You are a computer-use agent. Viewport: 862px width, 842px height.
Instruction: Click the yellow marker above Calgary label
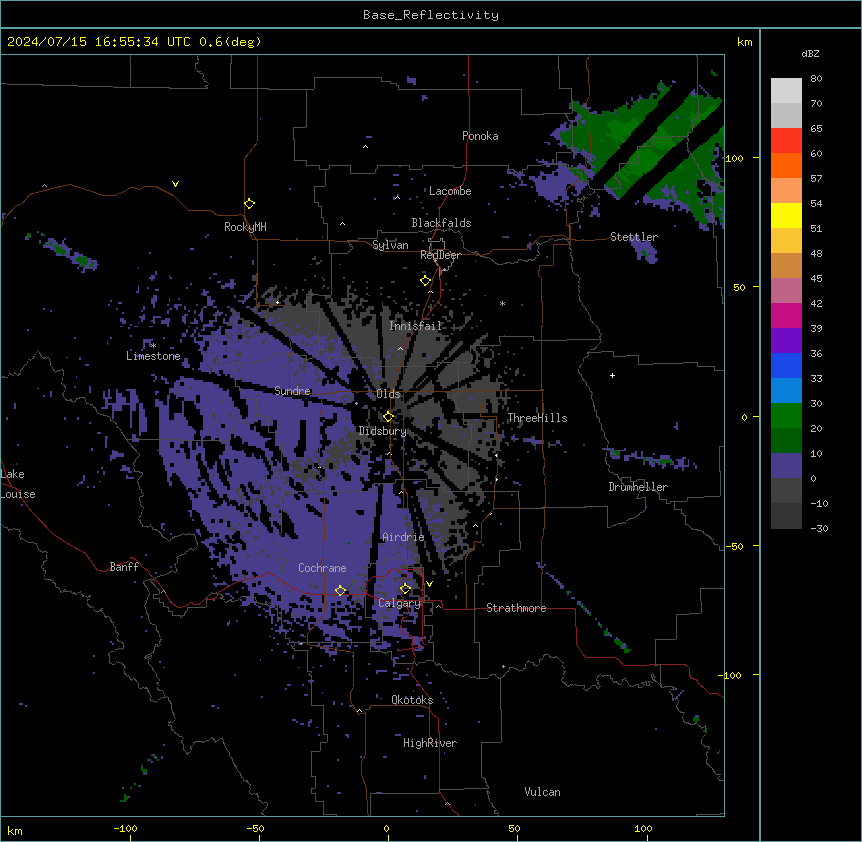[405, 589]
